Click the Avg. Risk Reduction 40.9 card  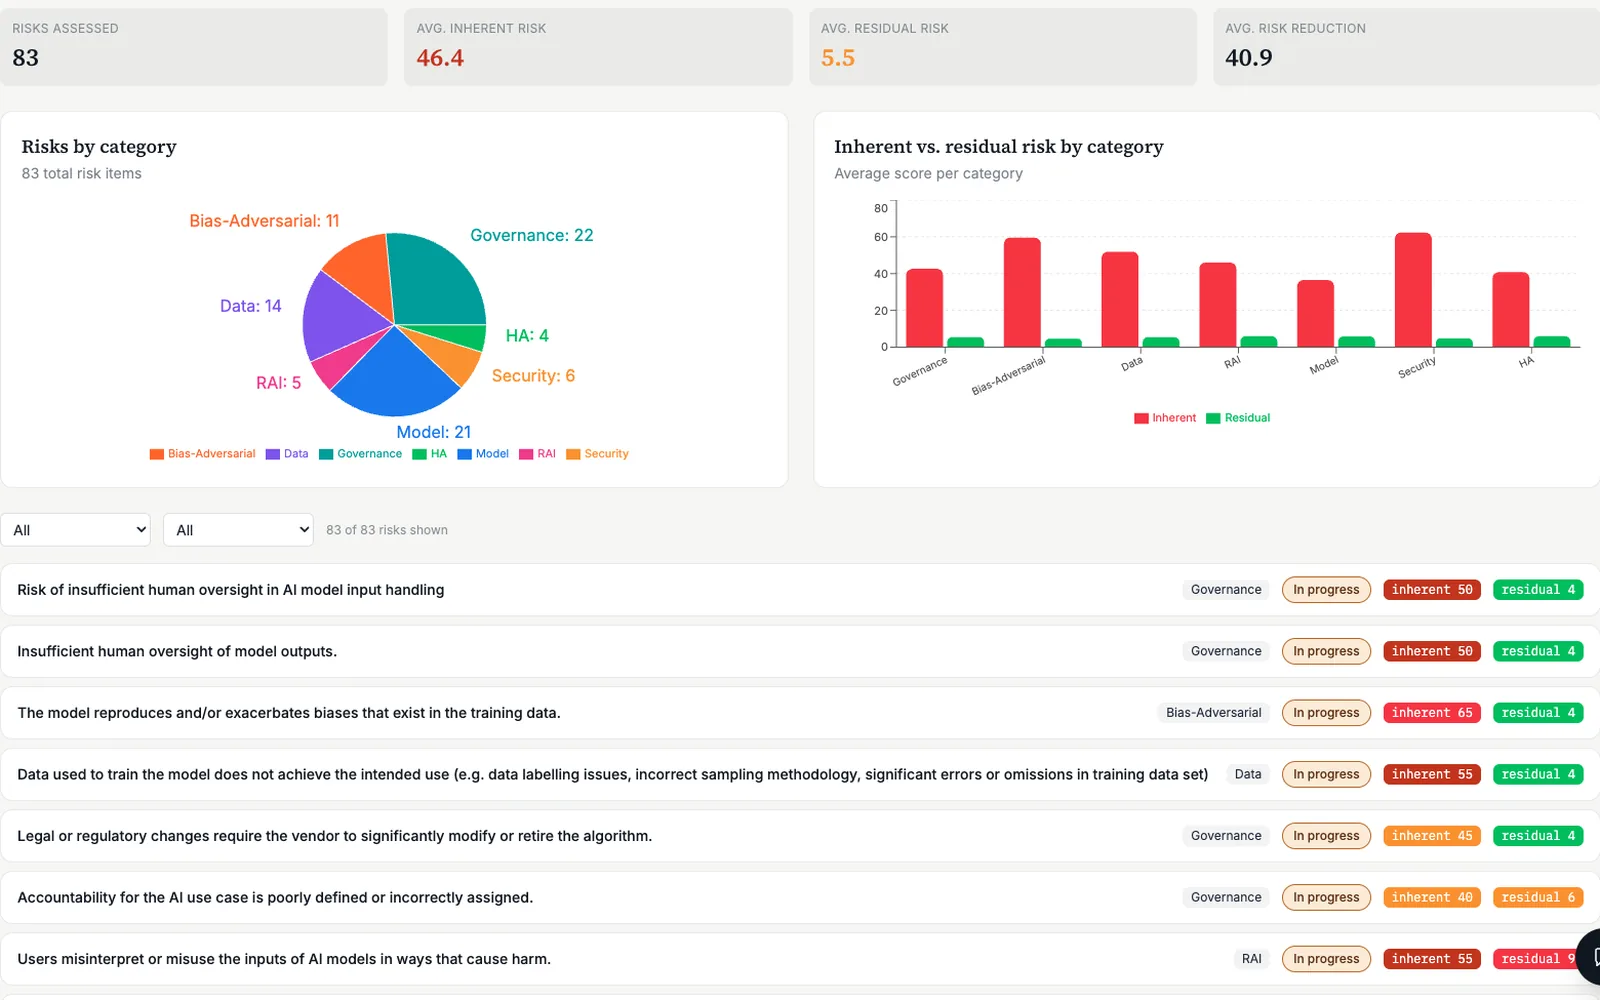click(x=1407, y=47)
